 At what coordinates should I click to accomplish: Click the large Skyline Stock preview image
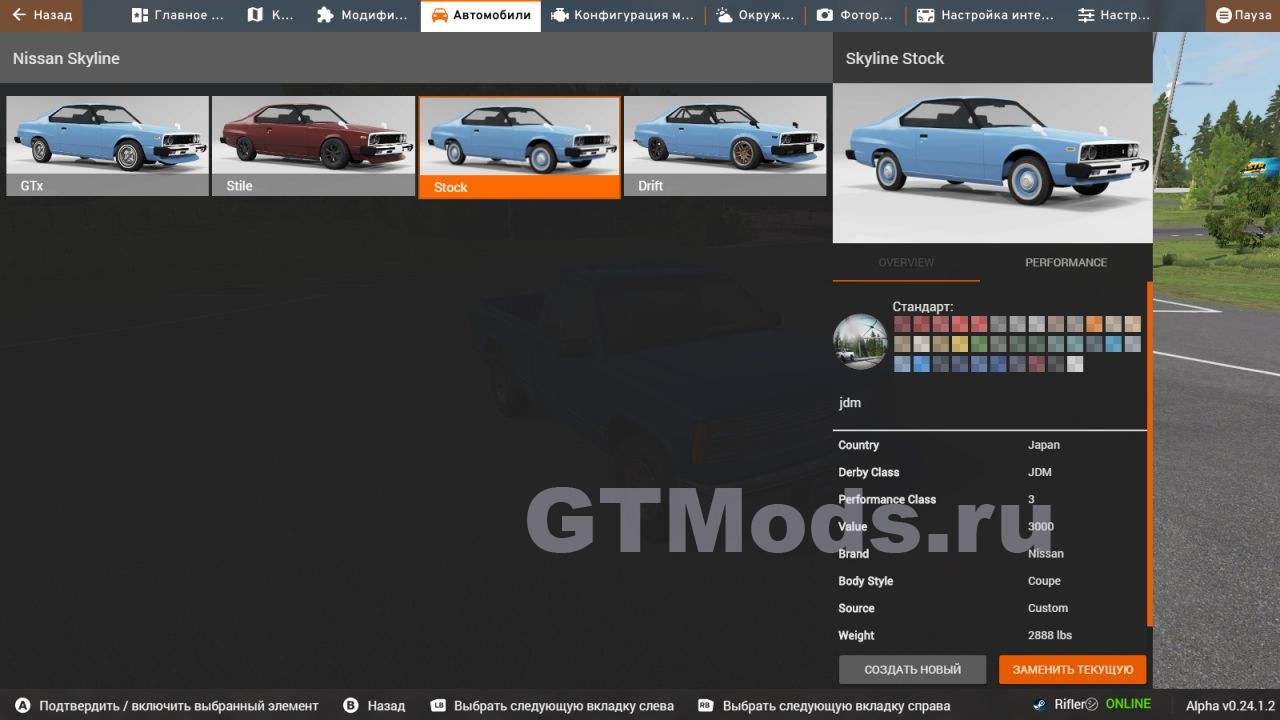pos(992,163)
